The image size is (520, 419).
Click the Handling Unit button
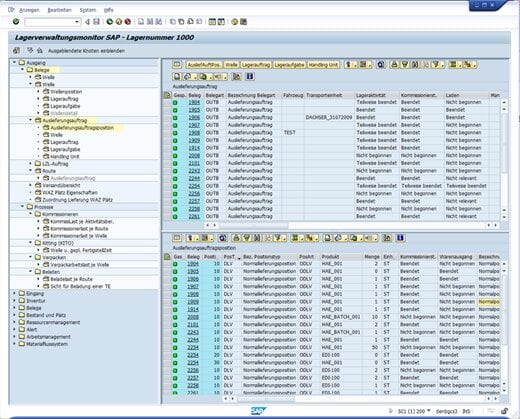323,65
